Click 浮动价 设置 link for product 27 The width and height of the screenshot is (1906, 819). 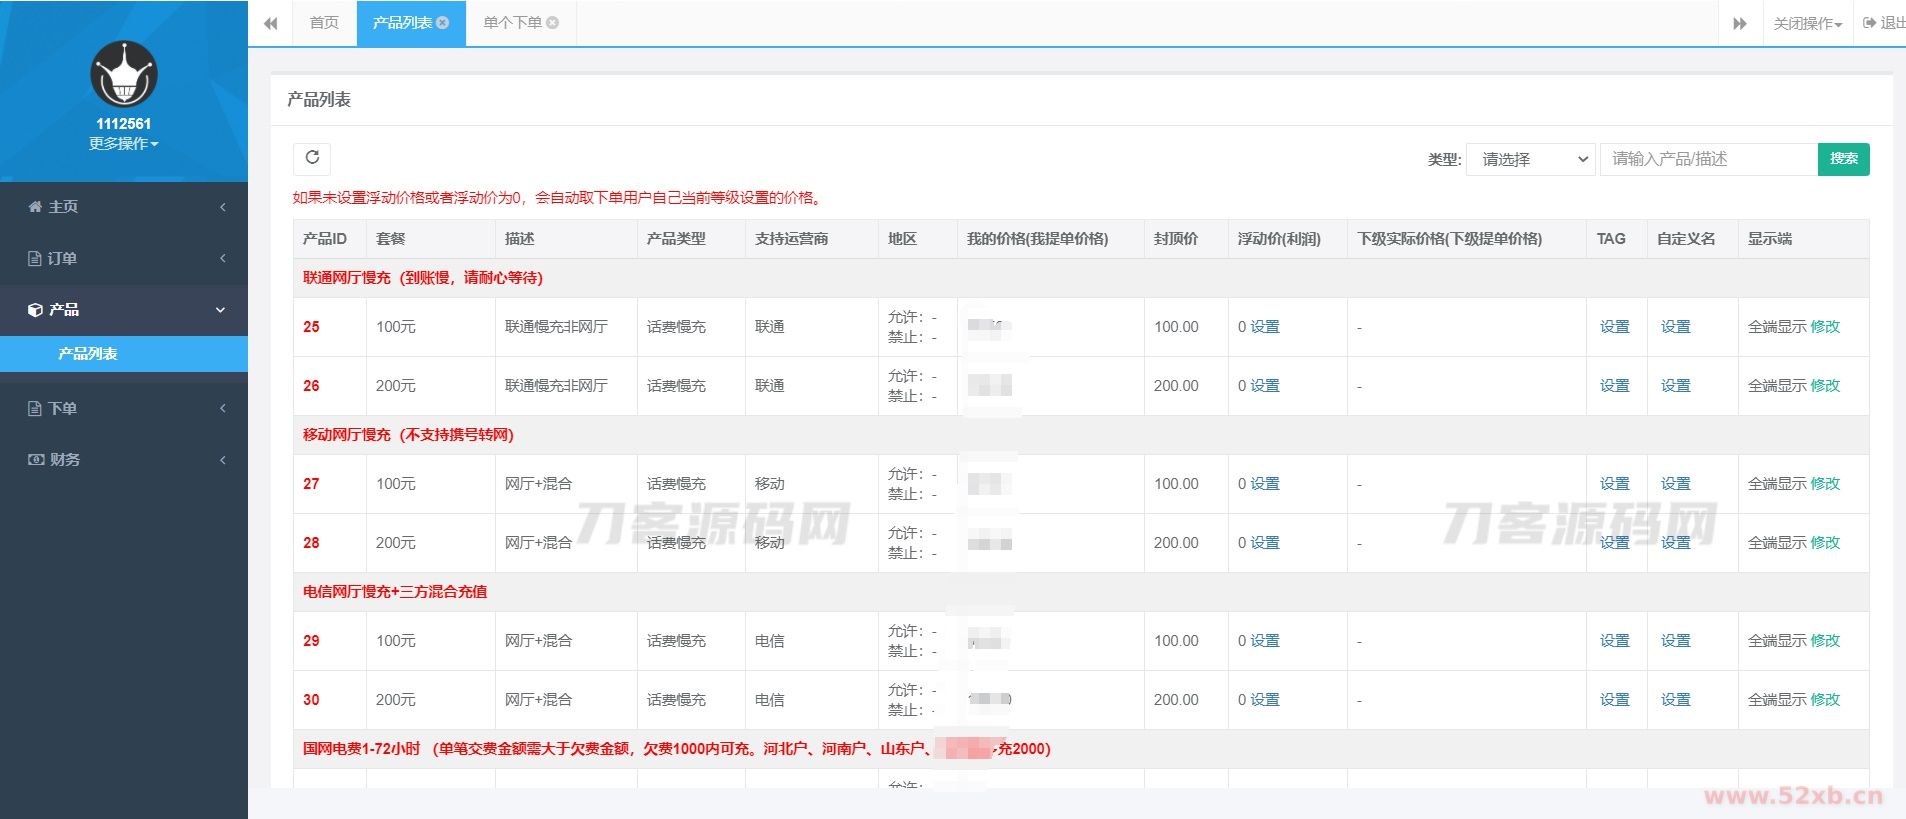tap(1265, 484)
